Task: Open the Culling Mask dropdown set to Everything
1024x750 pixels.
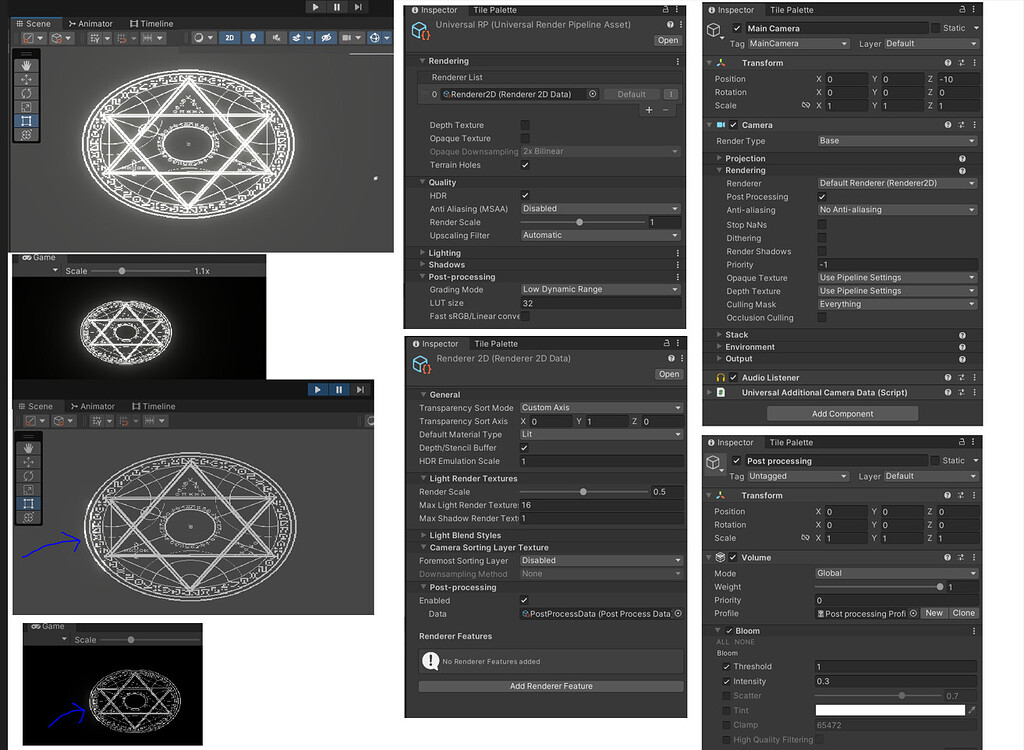Action: tap(895, 304)
